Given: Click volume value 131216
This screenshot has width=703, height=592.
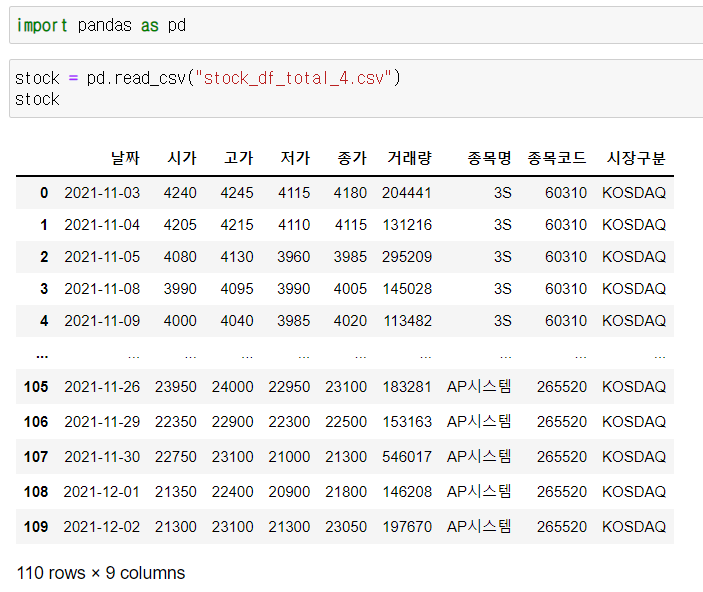Looking at the screenshot, I should [x=407, y=225].
